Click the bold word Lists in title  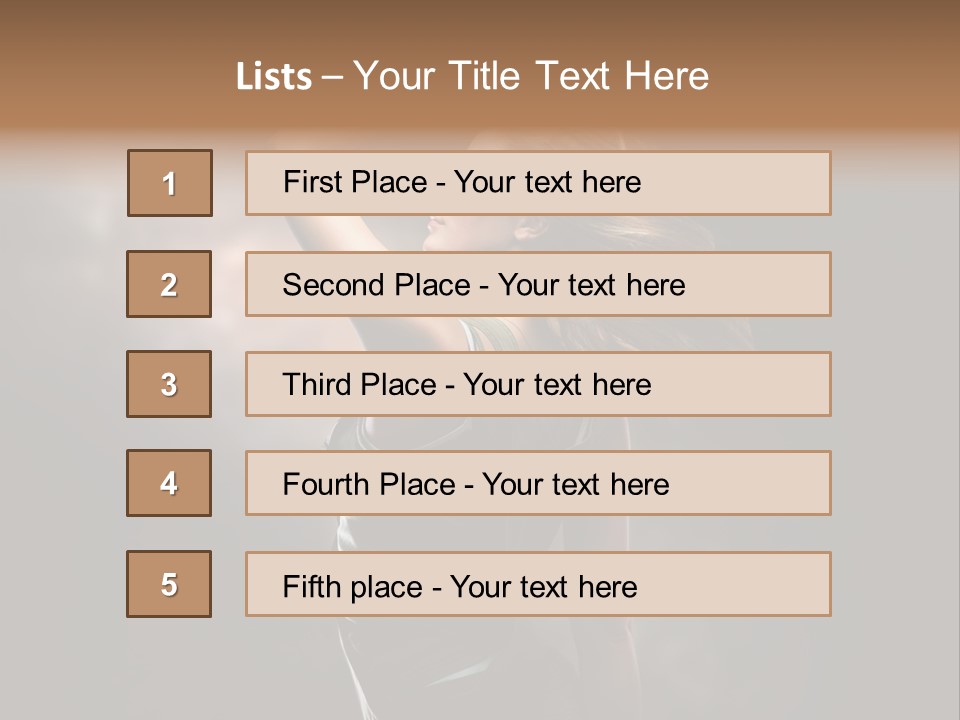273,77
